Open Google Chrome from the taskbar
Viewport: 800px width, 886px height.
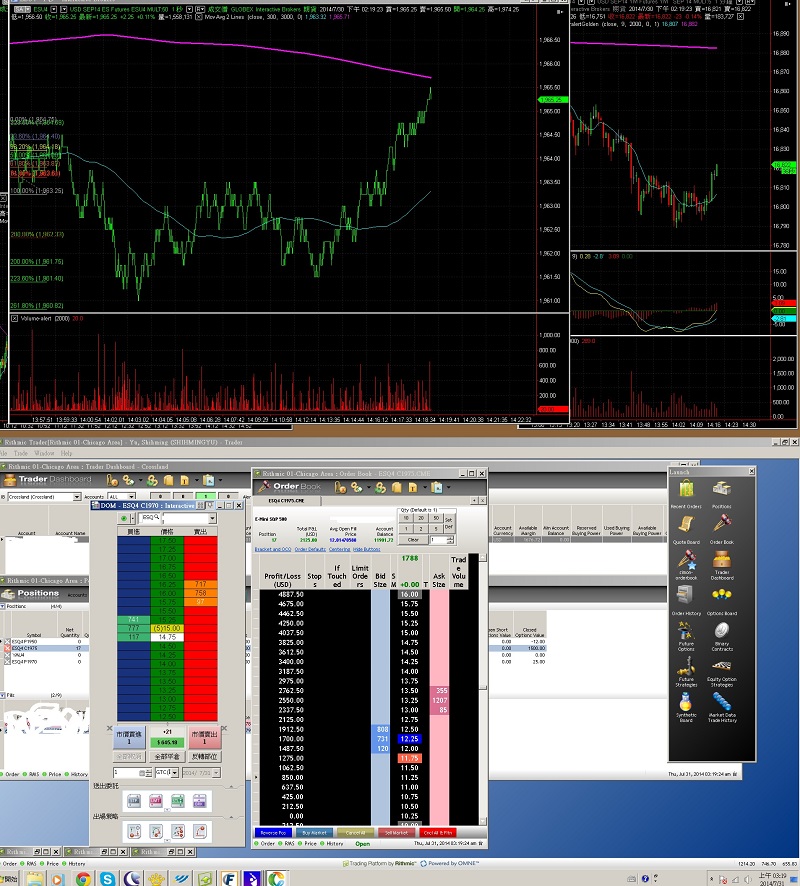point(83,879)
